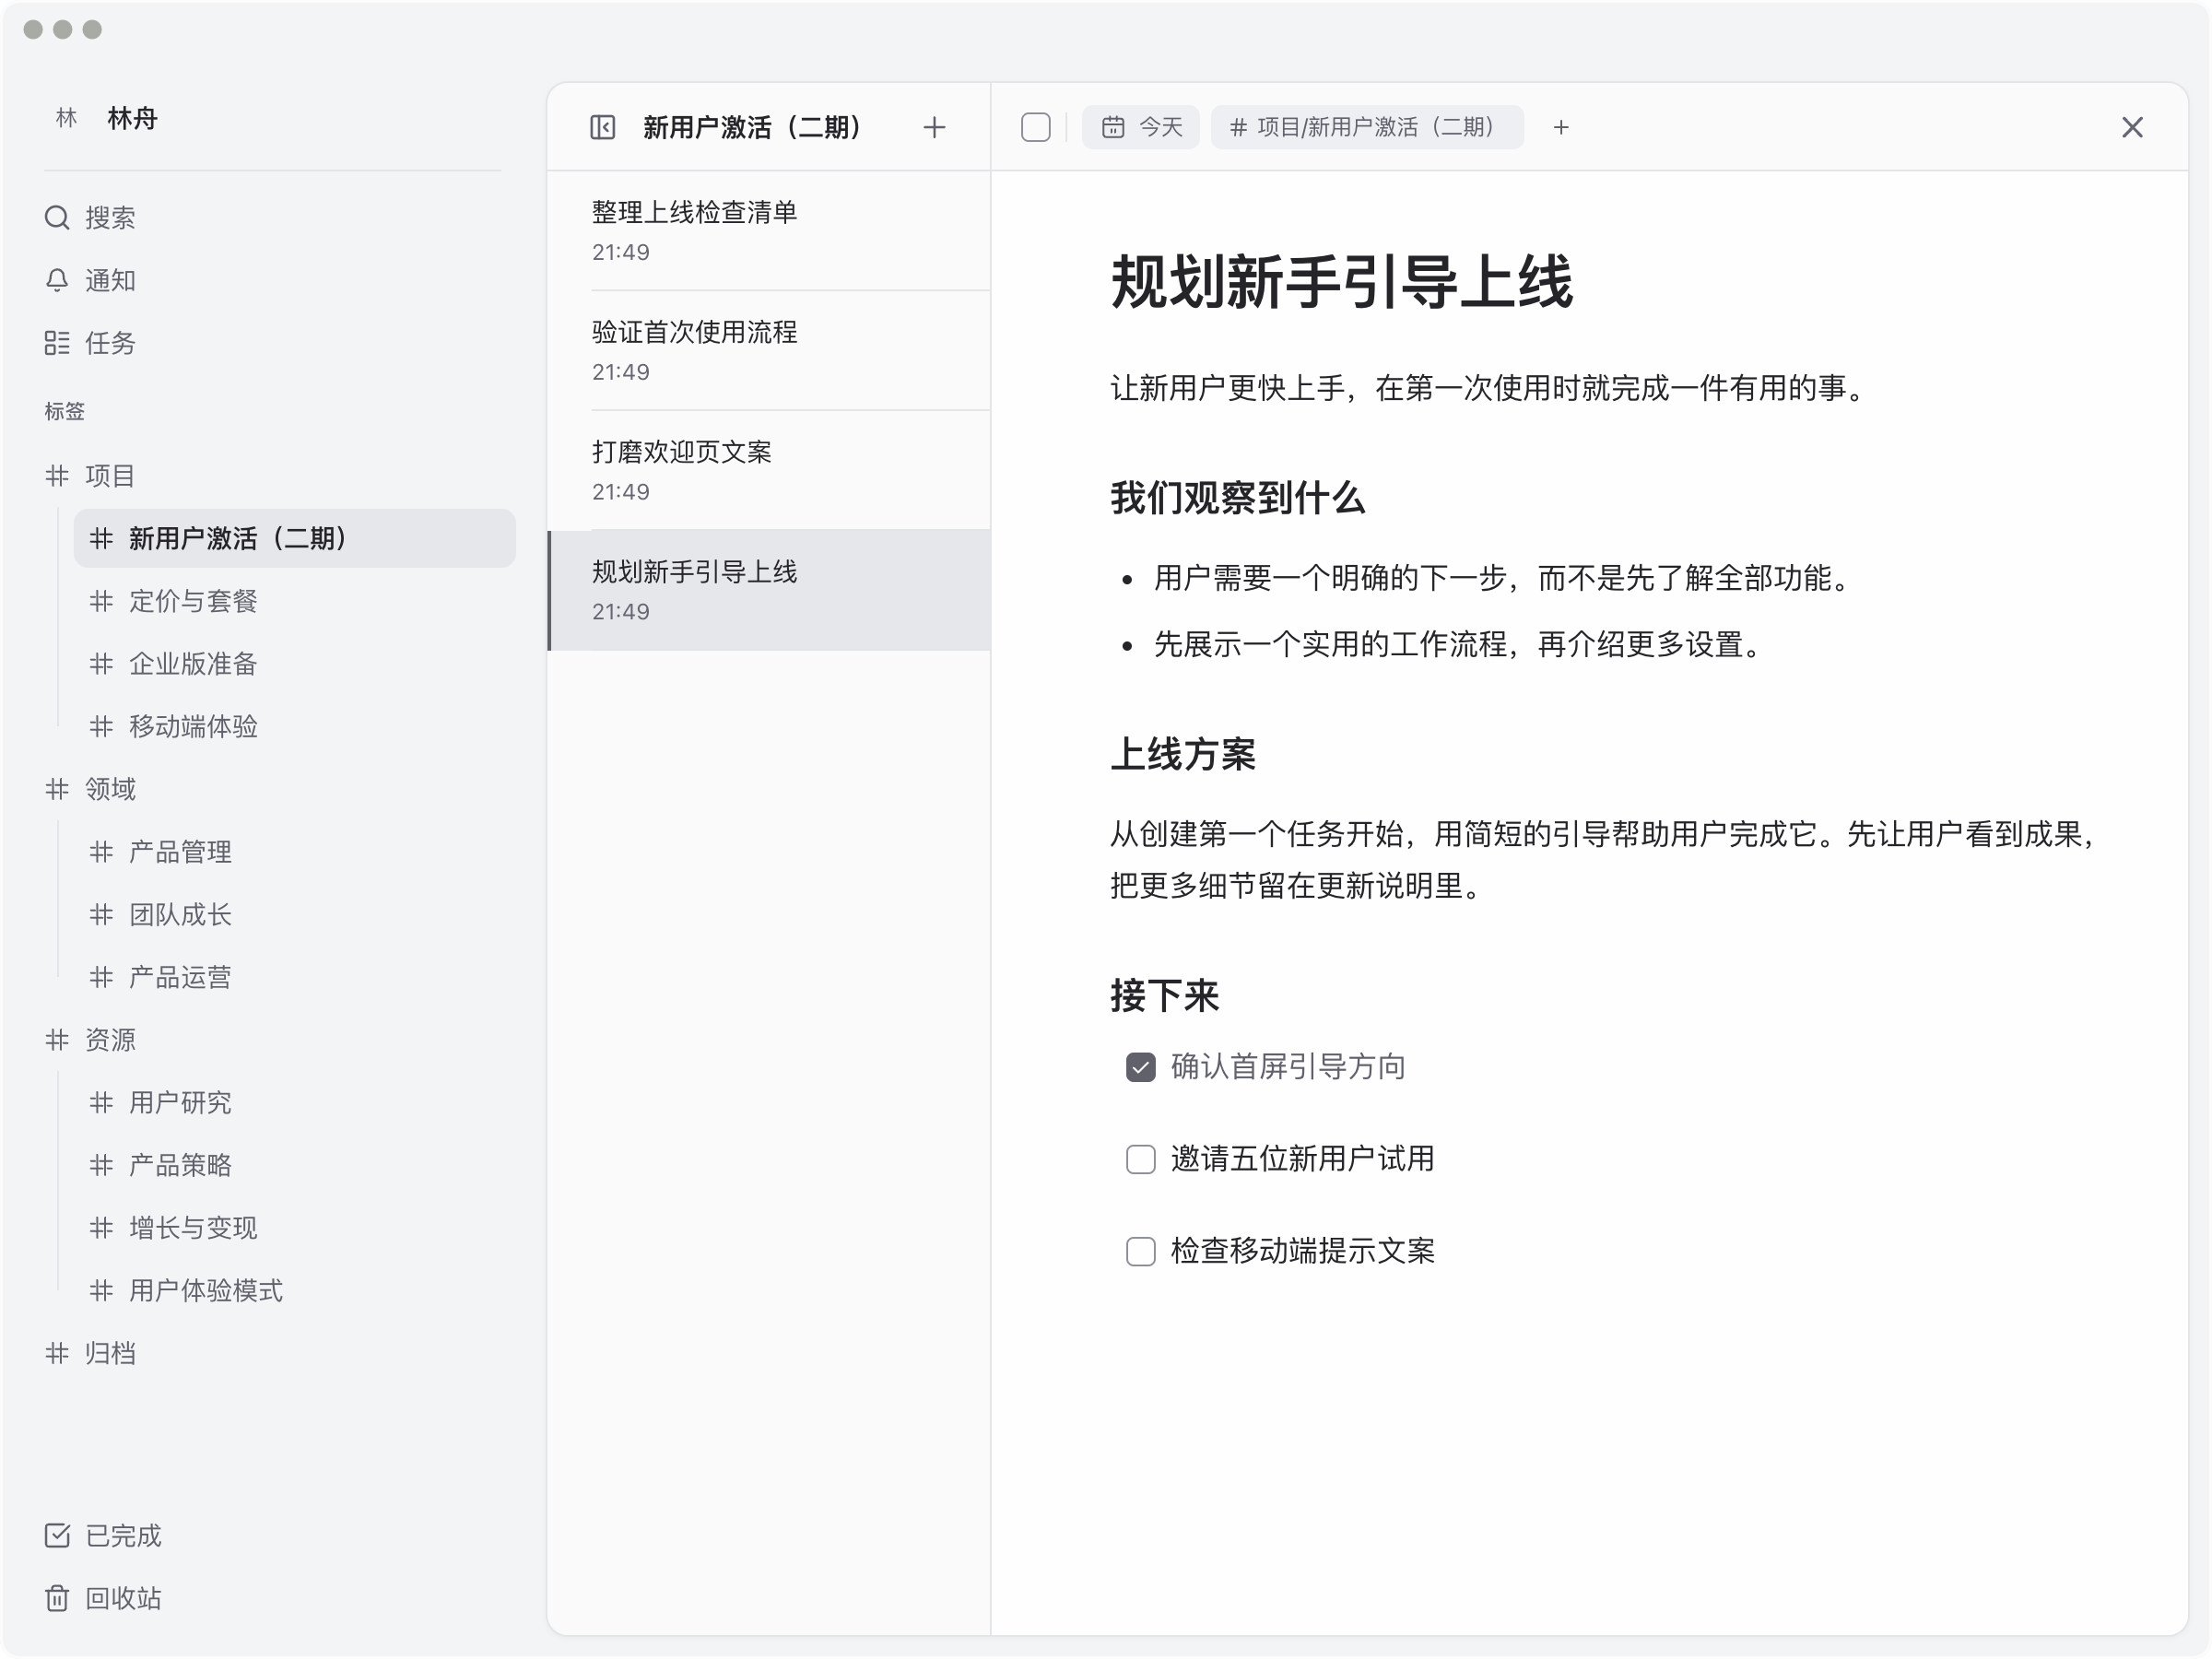Click the list header 新用户激活（二期）
Viewport: 2212px width, 1659px height.
752,127
